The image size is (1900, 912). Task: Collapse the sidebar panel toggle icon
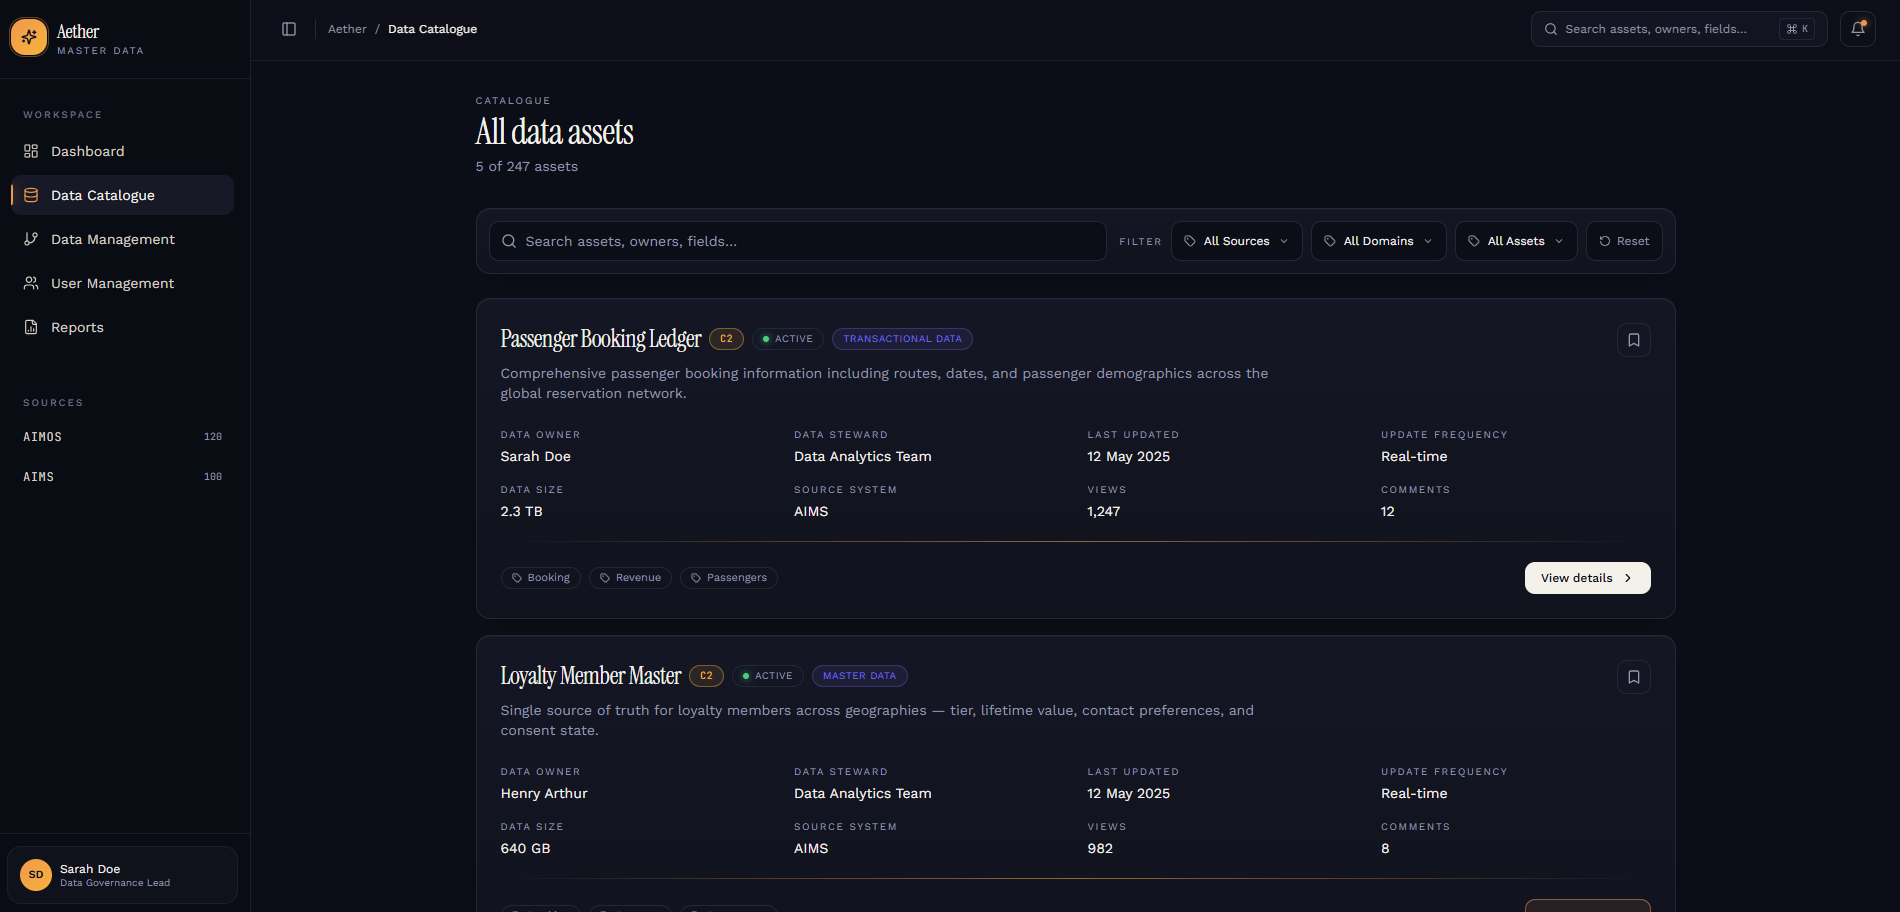click(x=289, y=29)
